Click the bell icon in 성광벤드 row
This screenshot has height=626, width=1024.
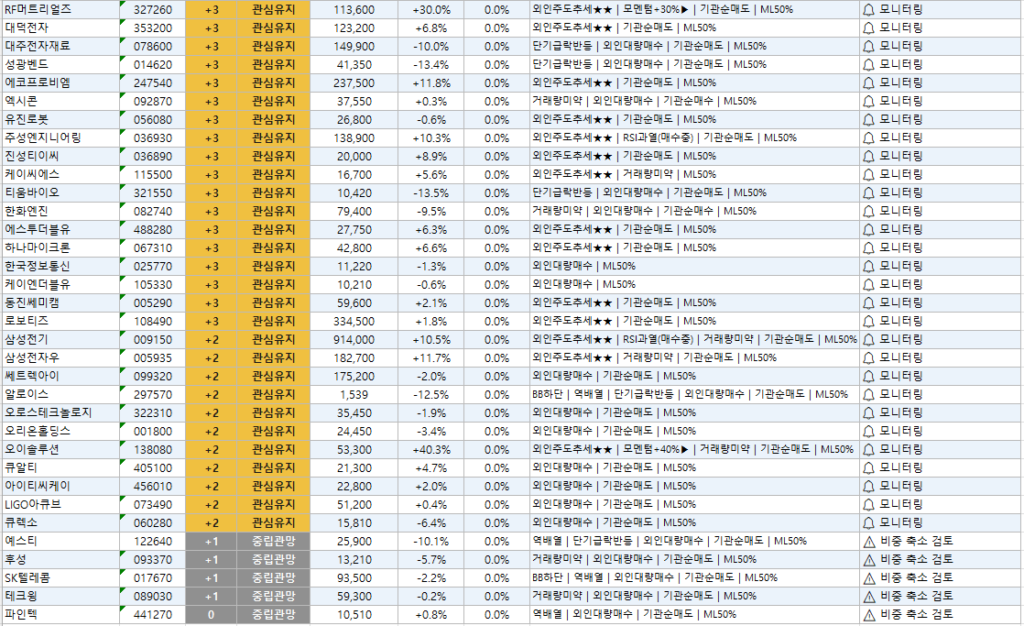[869, 65]
